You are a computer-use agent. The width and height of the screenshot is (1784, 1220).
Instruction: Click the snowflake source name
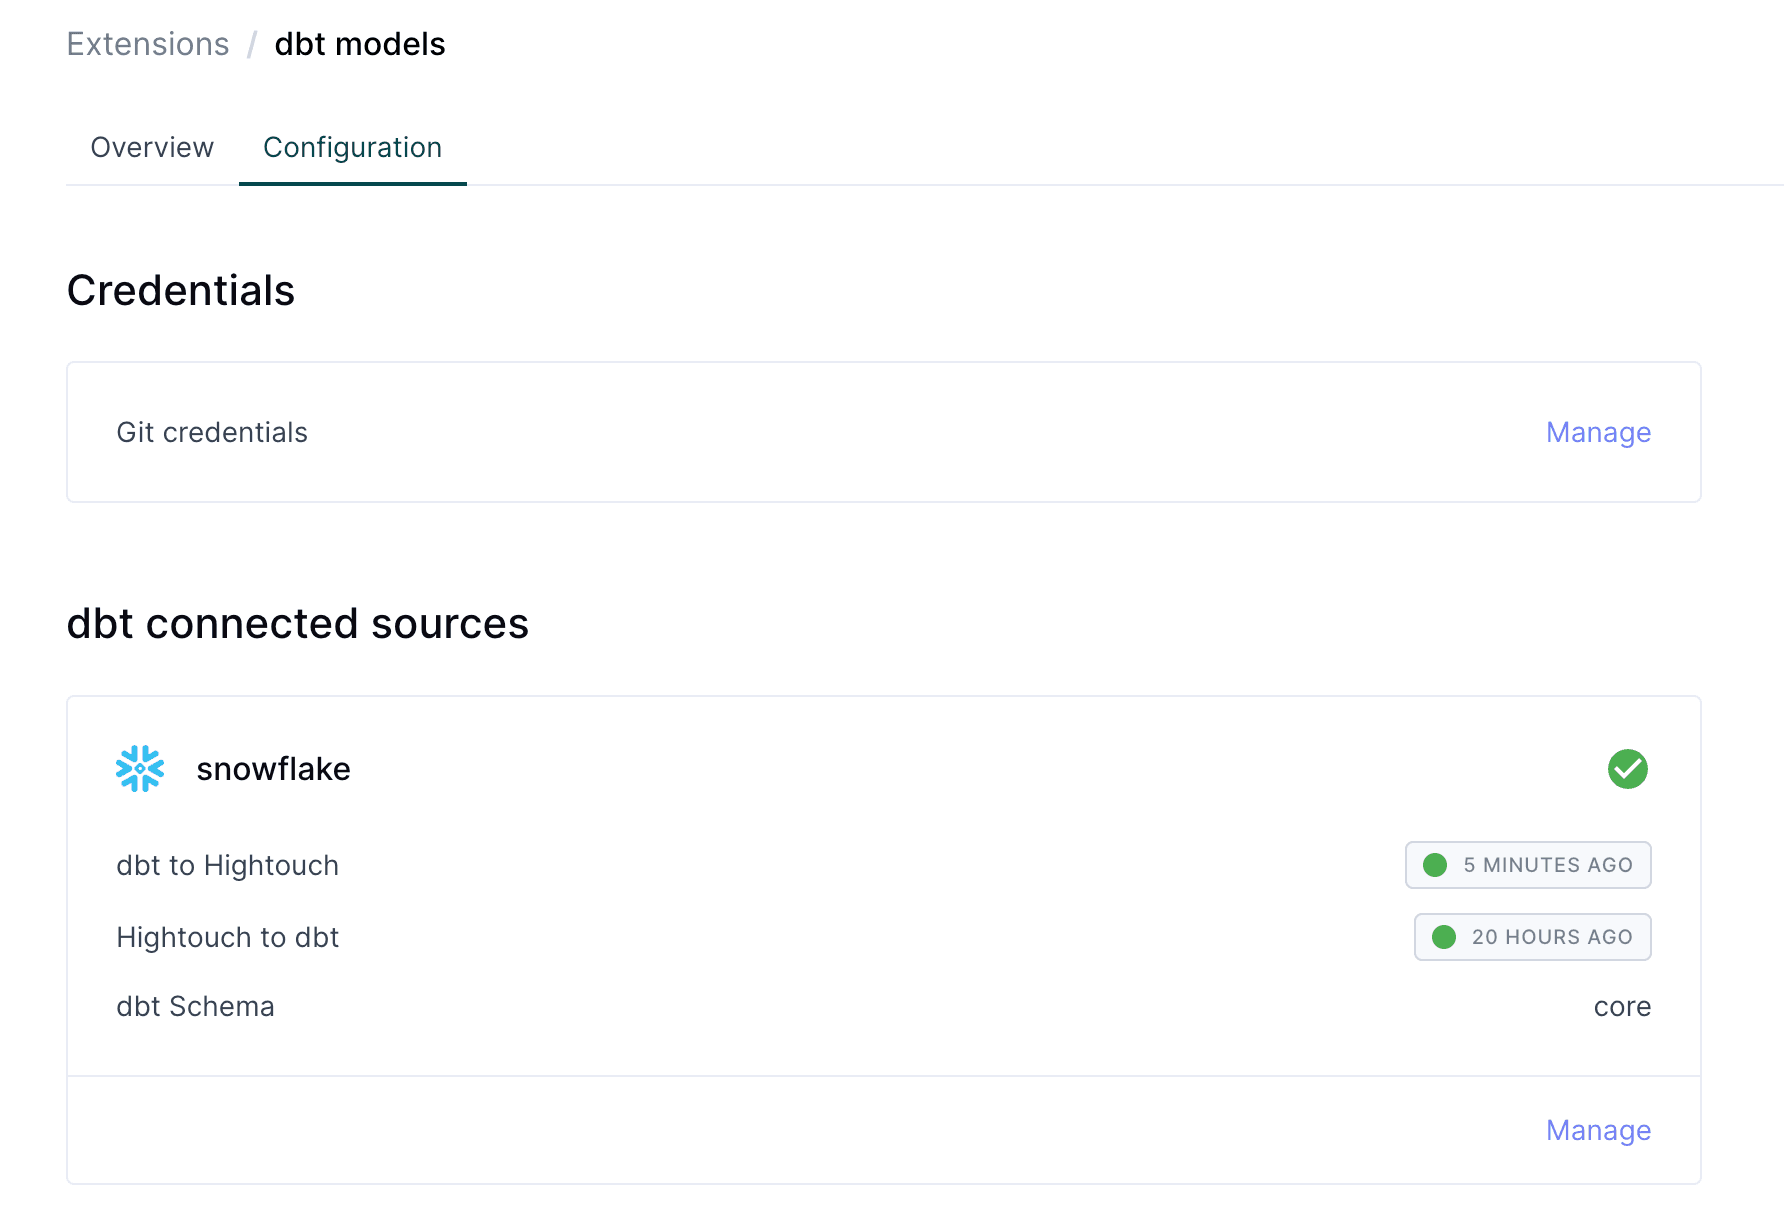tap(273, 769)
